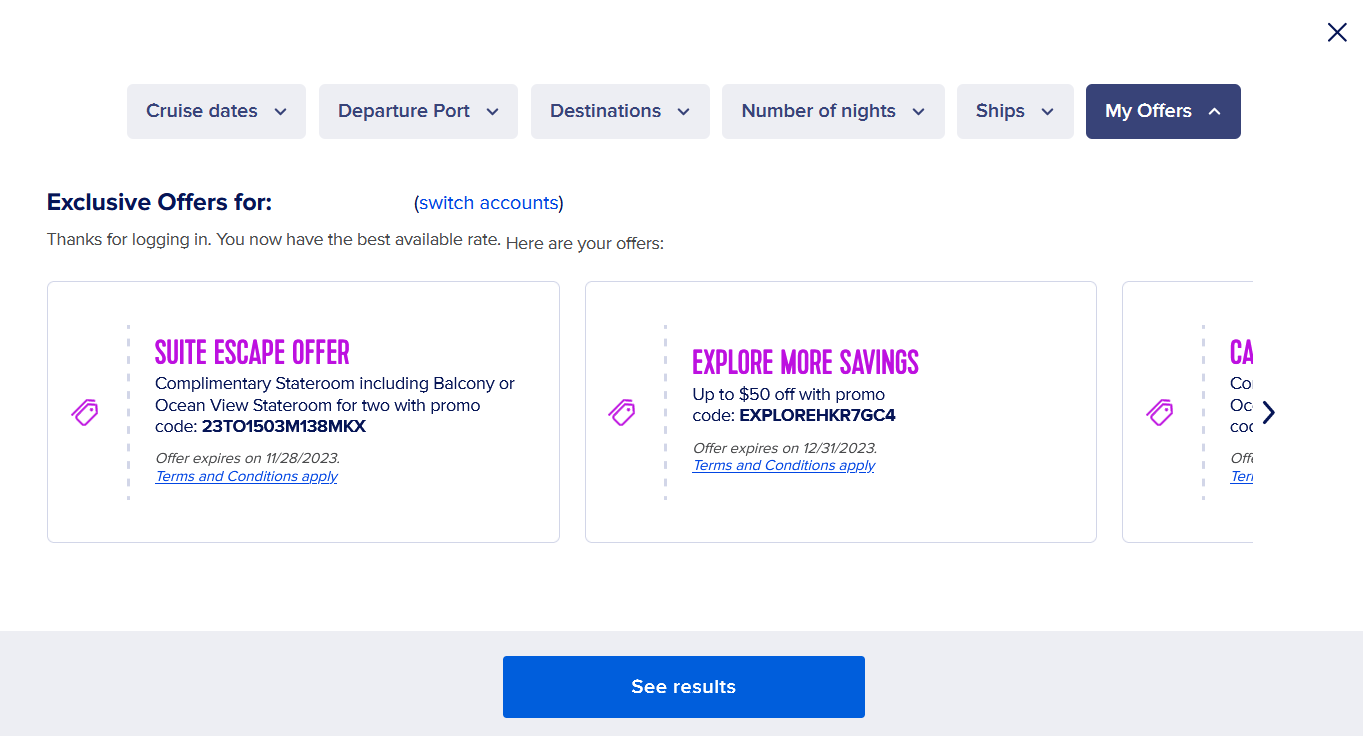Select the Explore More Savings offer card
The image size is (1363, 736).
(x=841, y=412)
